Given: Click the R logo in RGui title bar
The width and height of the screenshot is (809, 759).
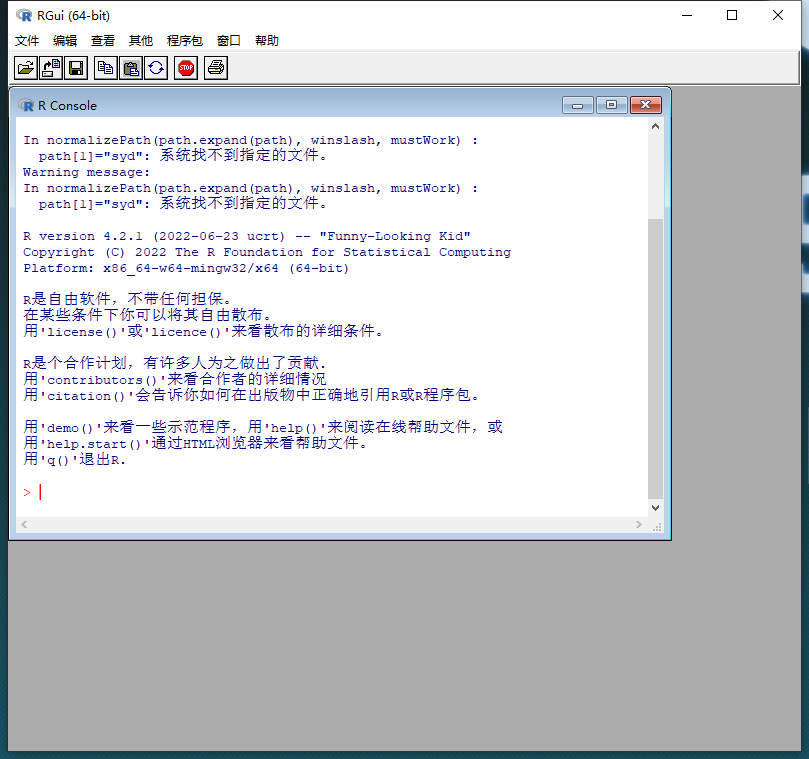Looking at the screenshot, I should coord(24,15).
